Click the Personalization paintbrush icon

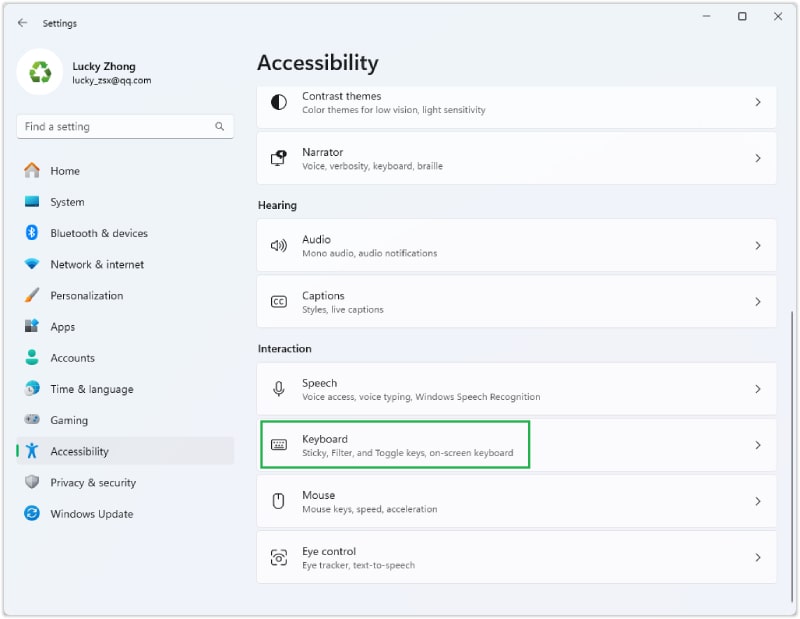32,295
